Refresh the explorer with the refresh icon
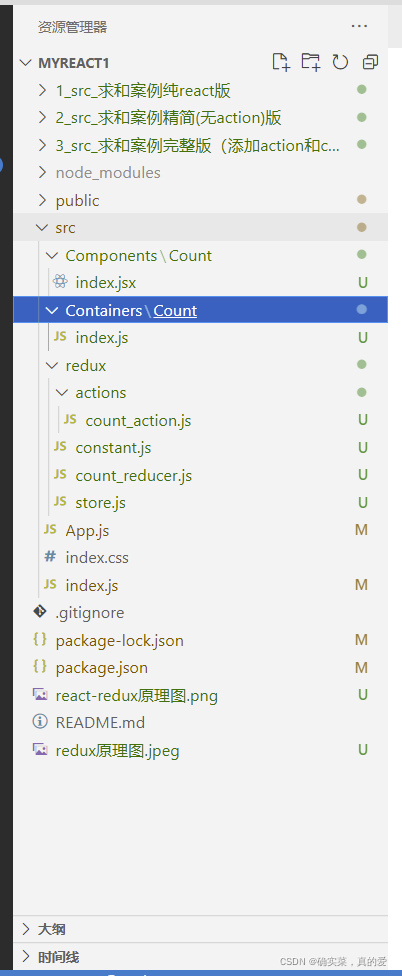 tap(340, 62)
